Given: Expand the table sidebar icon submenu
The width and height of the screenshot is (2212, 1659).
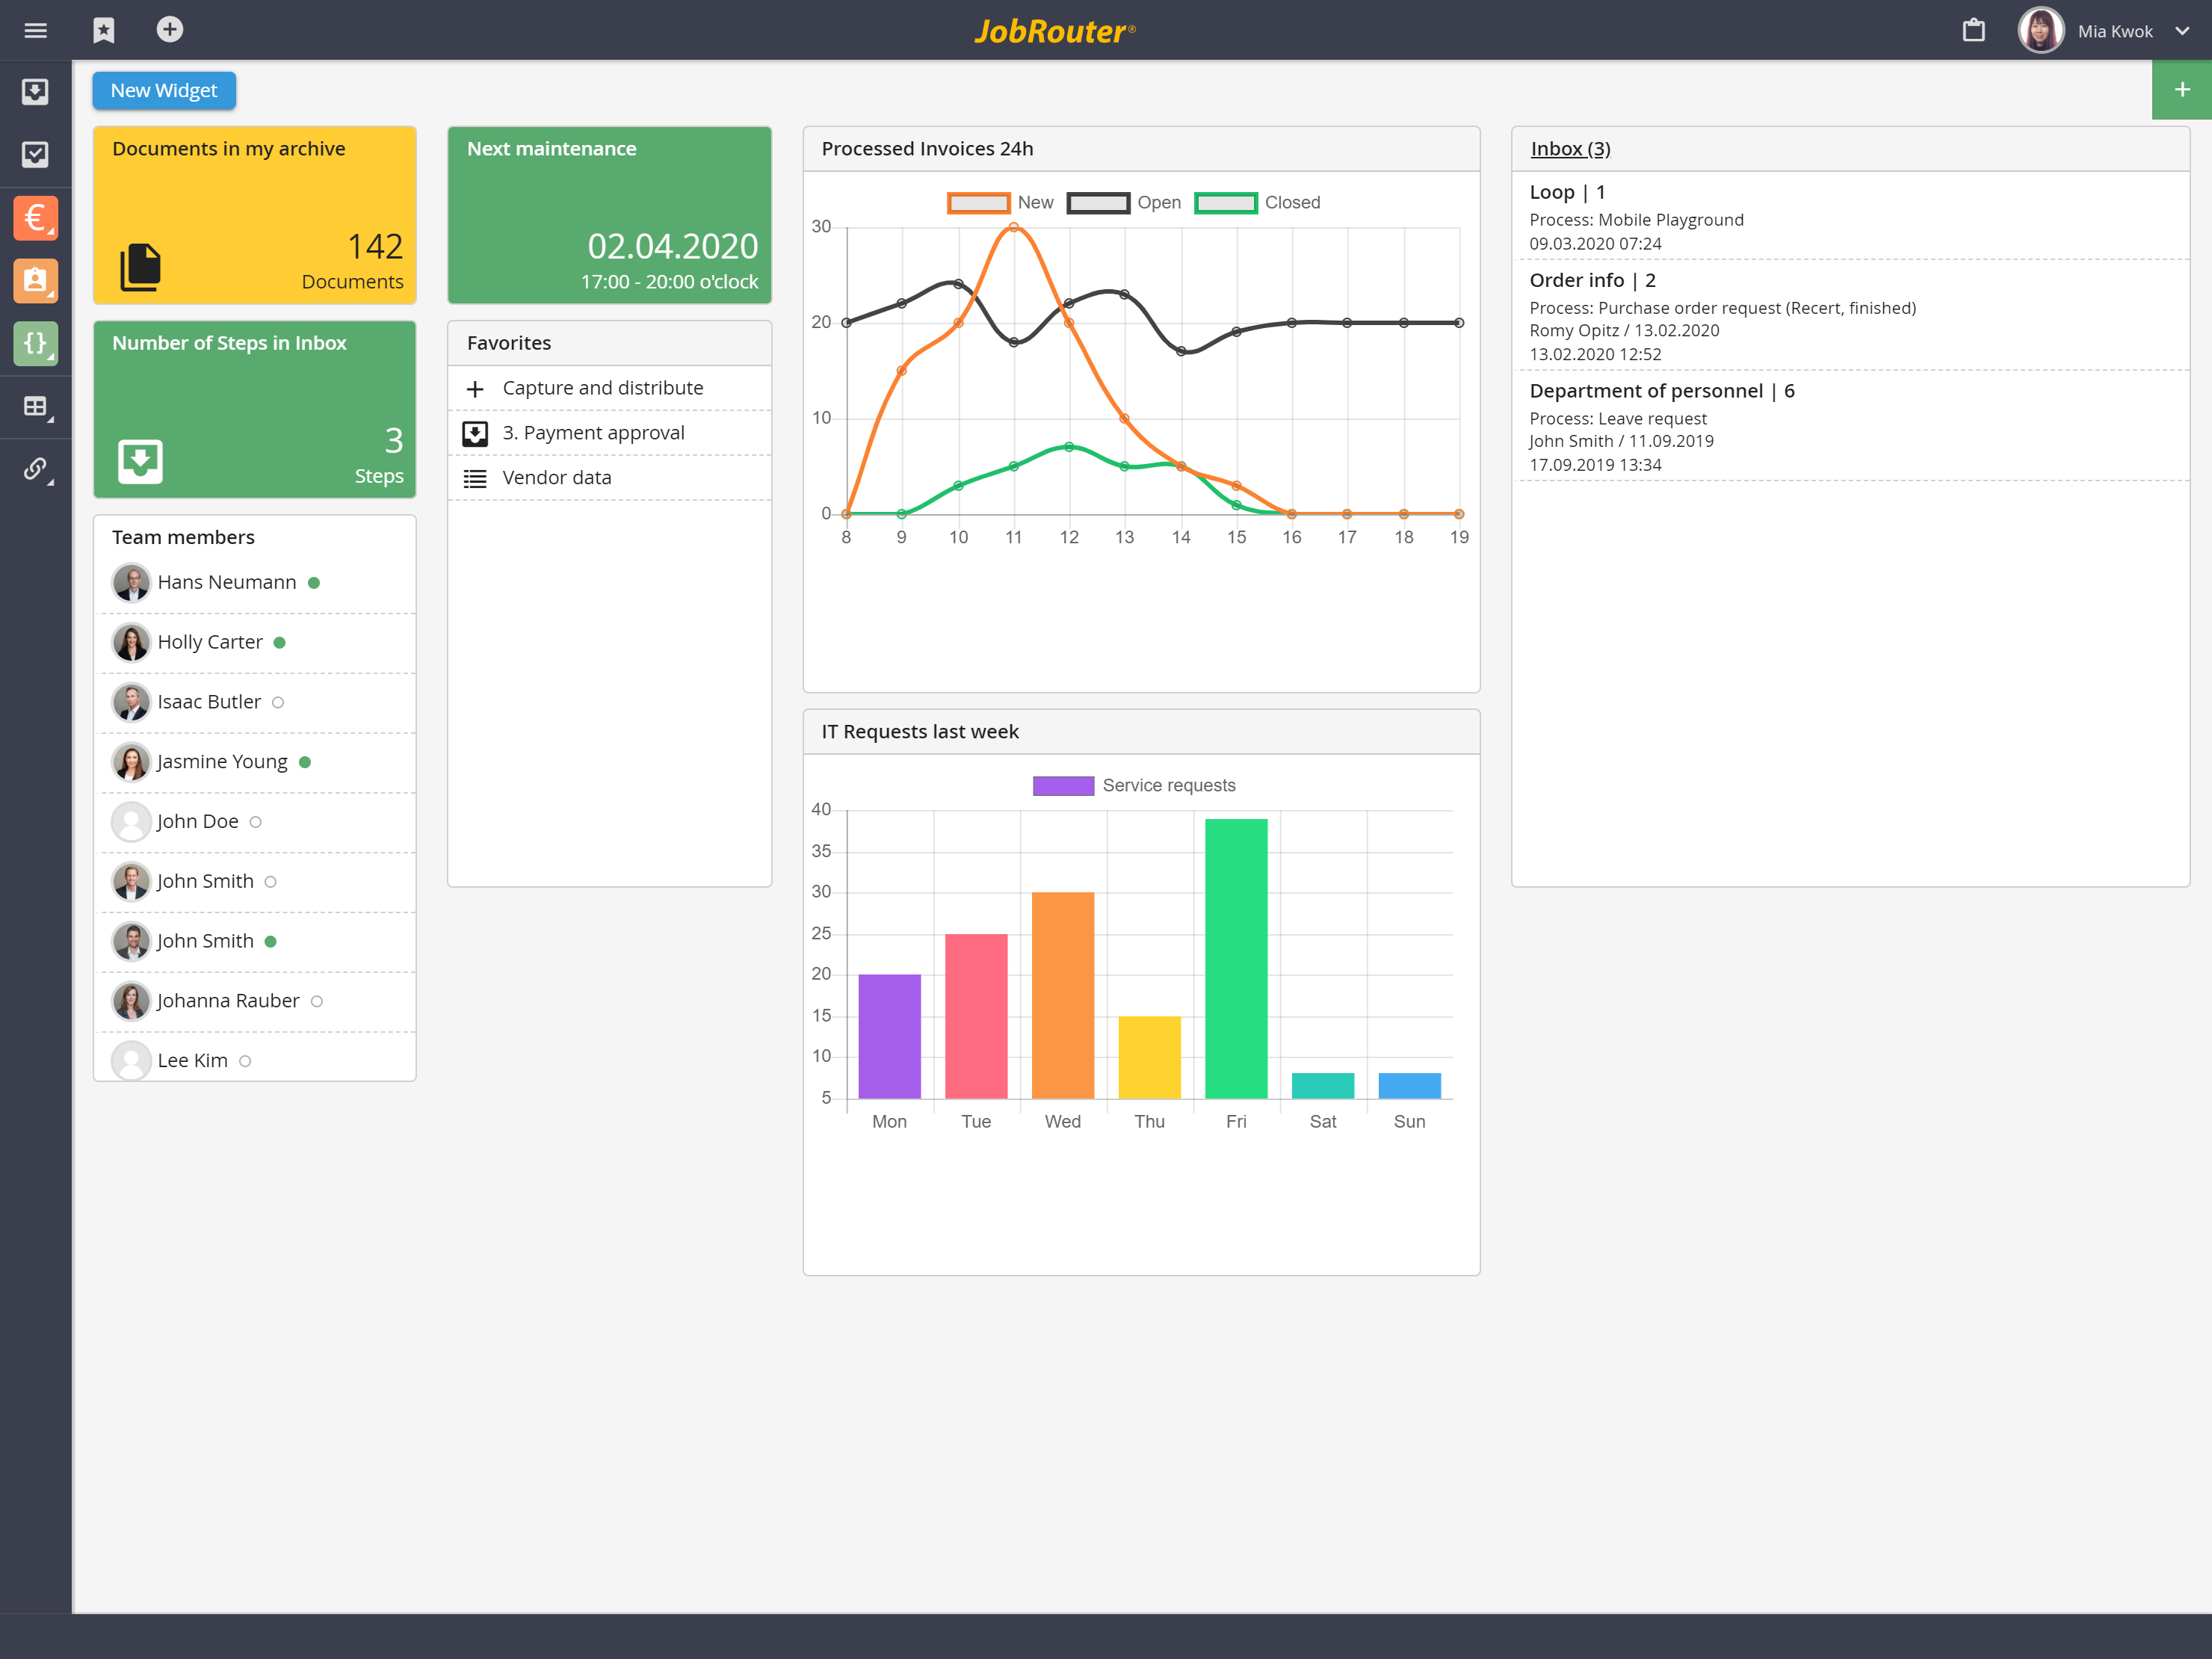Looking at the screenshot, I should coord(35,406).
